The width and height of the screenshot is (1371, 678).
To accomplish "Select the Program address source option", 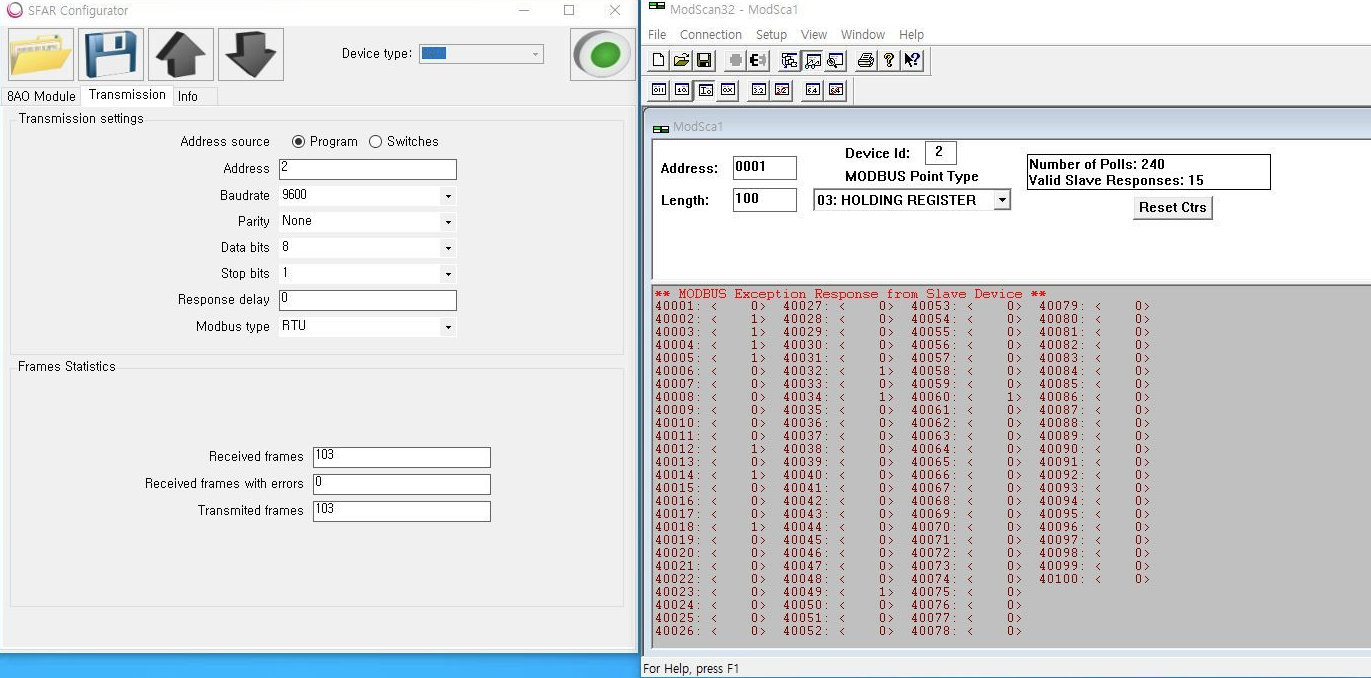I will [x=298, y=142].
